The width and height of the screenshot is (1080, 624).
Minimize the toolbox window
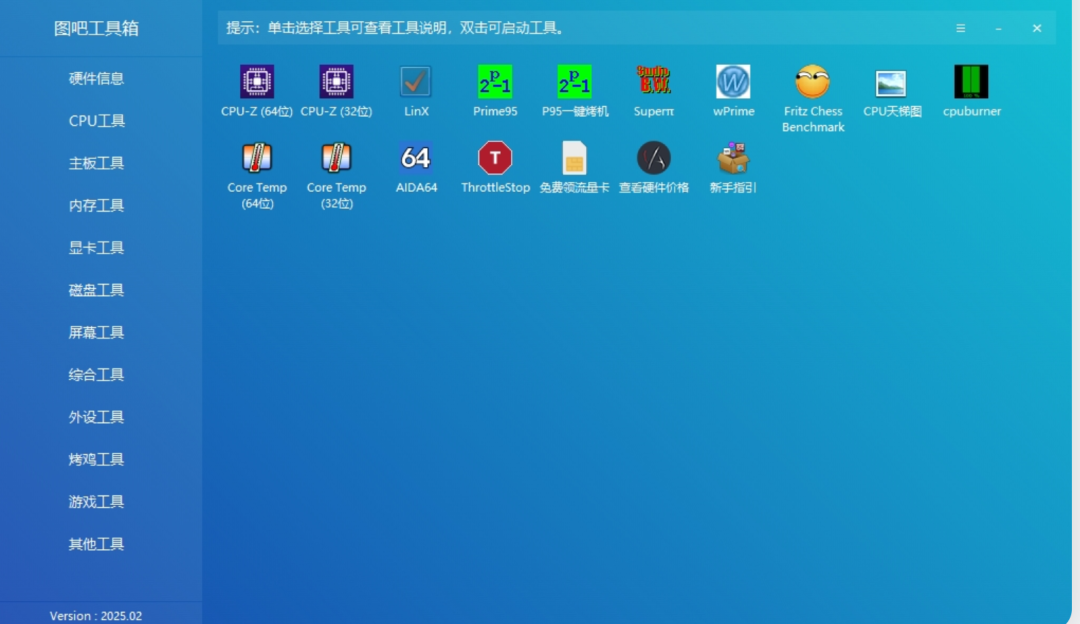(x=998, y=28)
